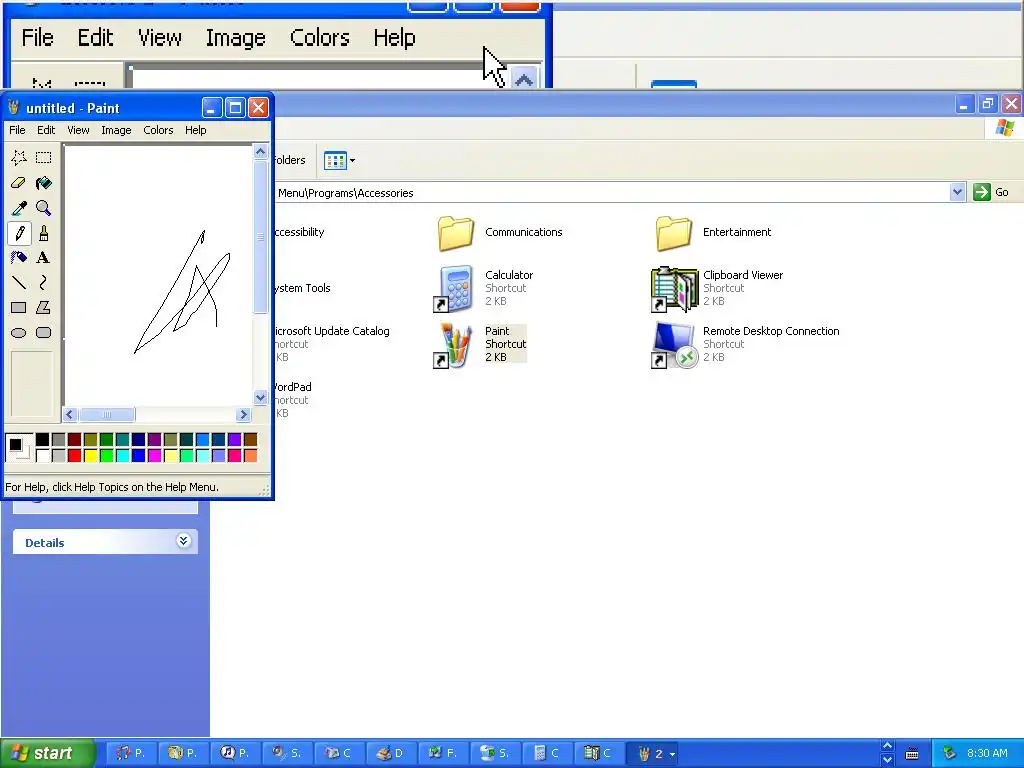Choose the straight Line tool
Viewport: 1024px width, 768px height.
(x=19, y=283)
